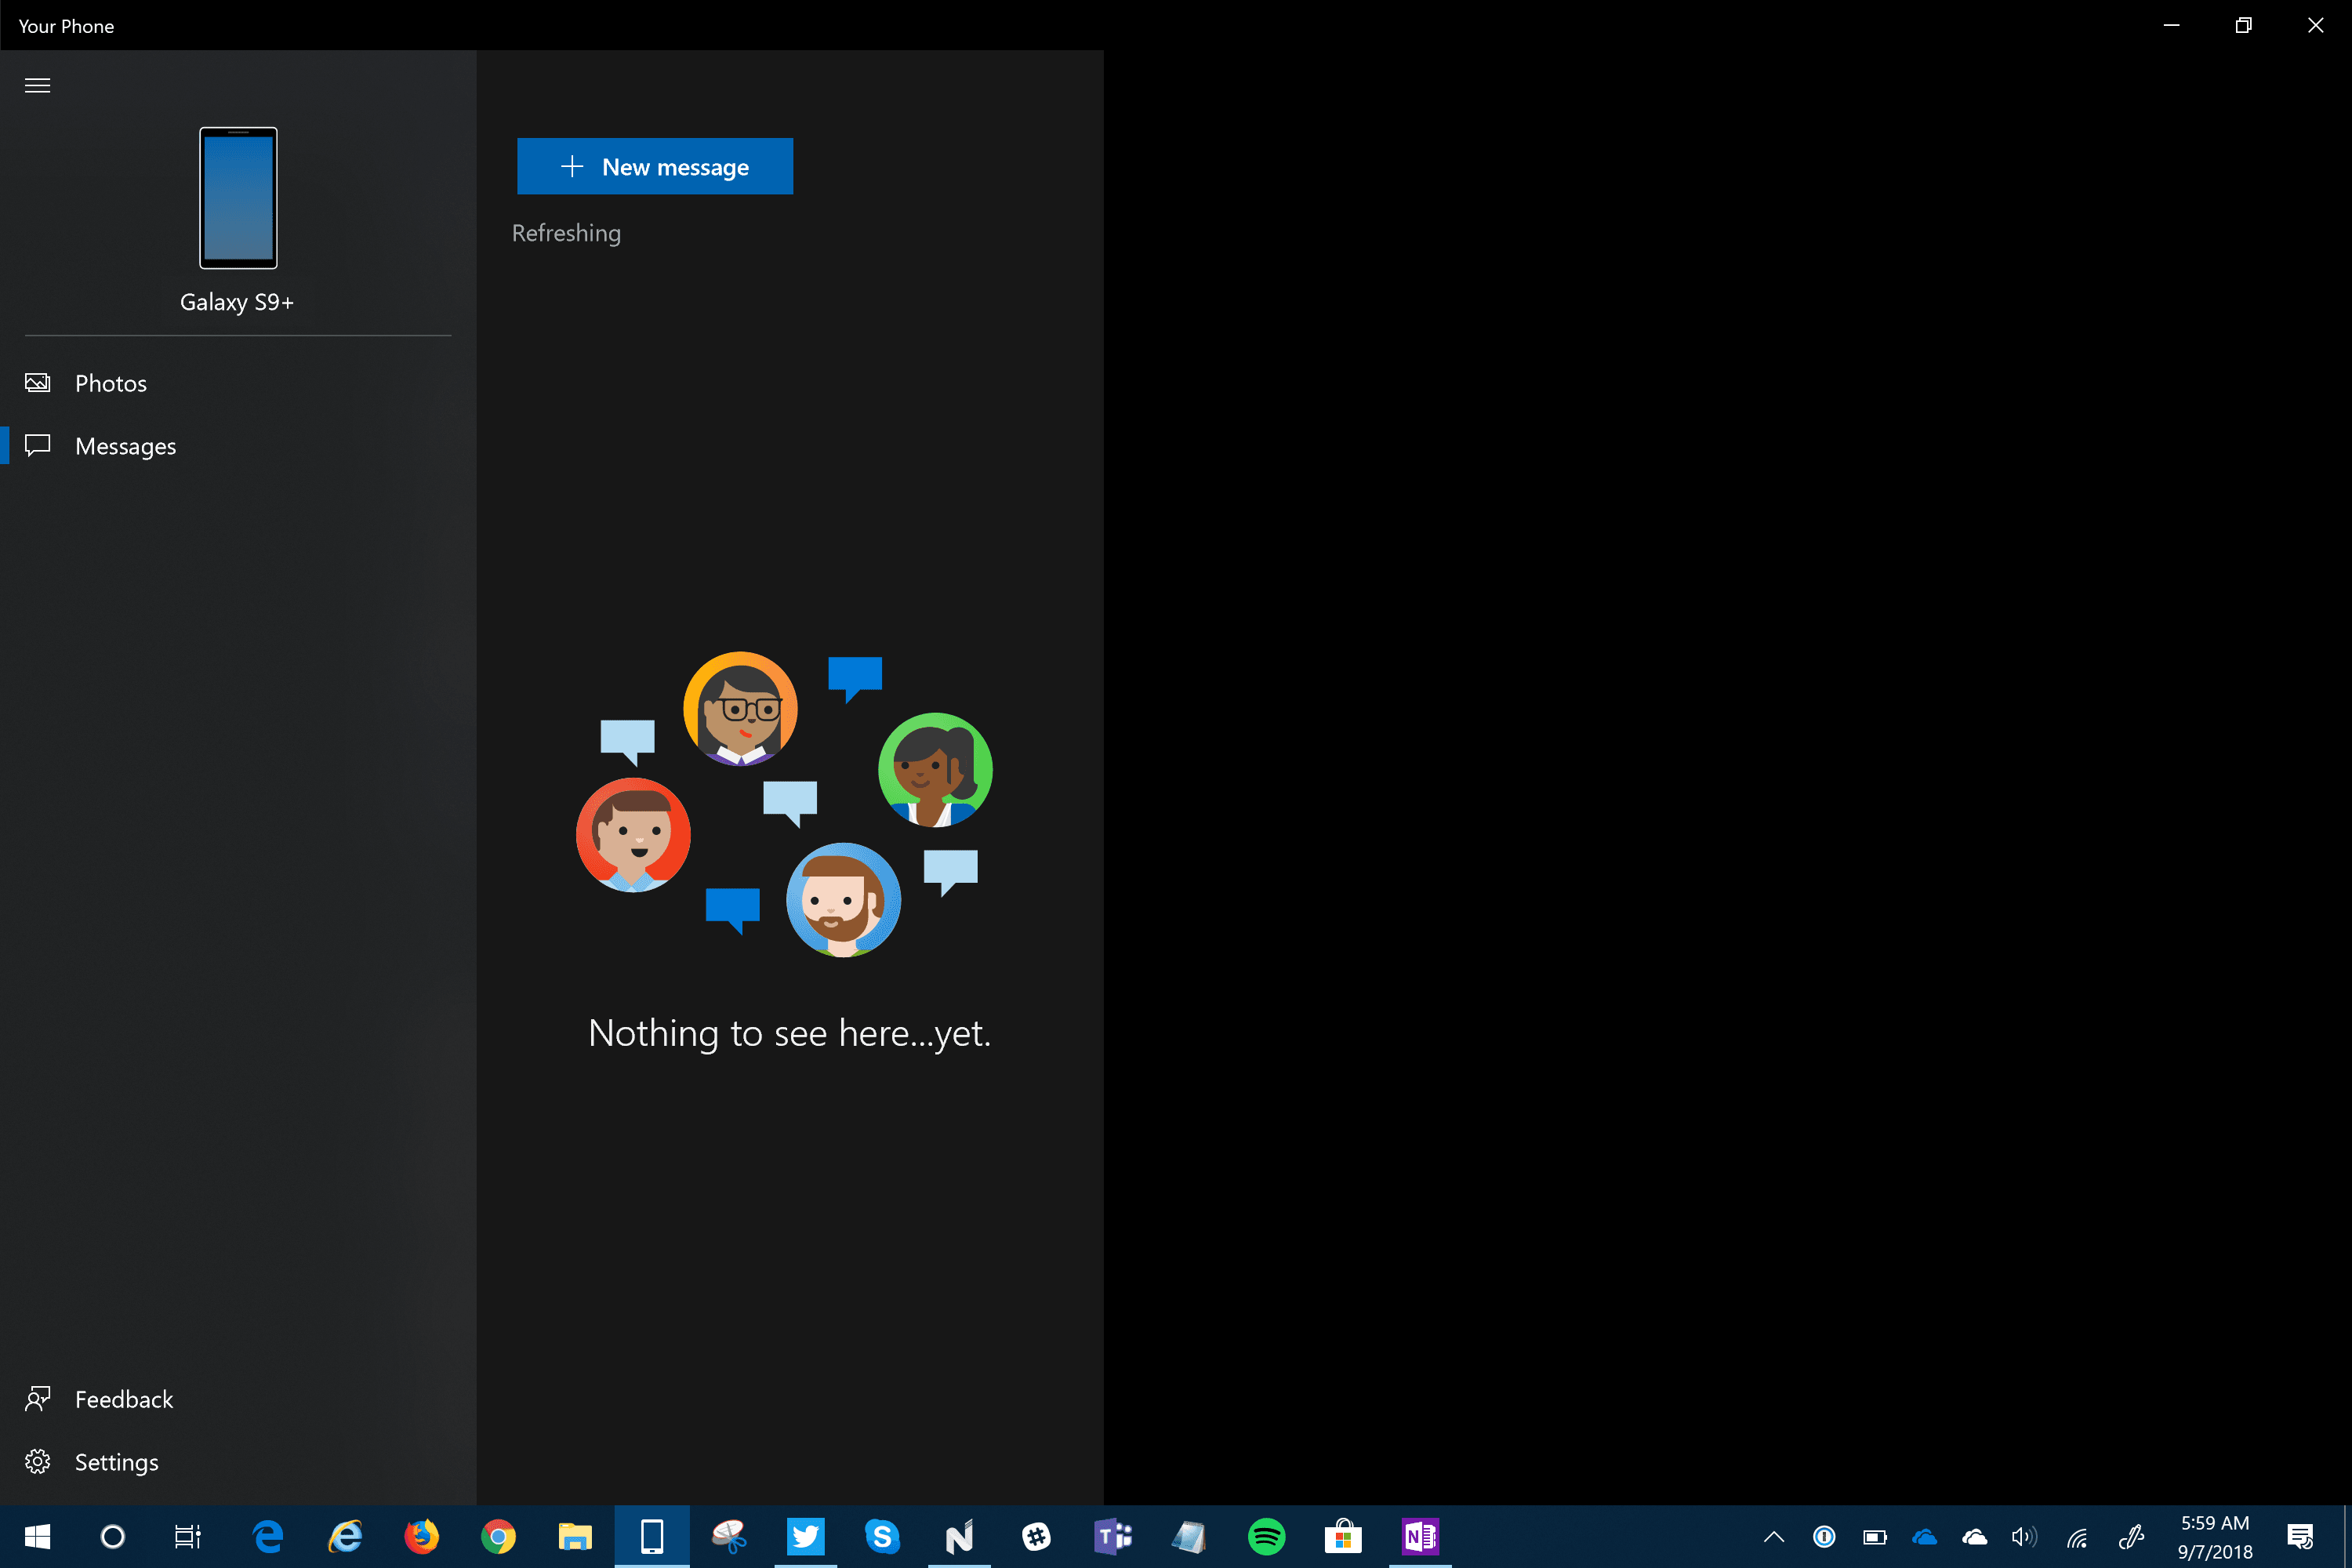The width and height of the screenshot is (2352, 1568).
Task: Click the Windows Start button
Action: [x=37, y=1536]
